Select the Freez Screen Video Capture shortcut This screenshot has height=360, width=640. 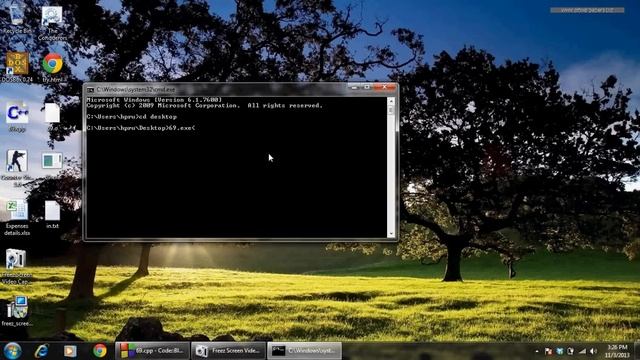pos(16,266)
